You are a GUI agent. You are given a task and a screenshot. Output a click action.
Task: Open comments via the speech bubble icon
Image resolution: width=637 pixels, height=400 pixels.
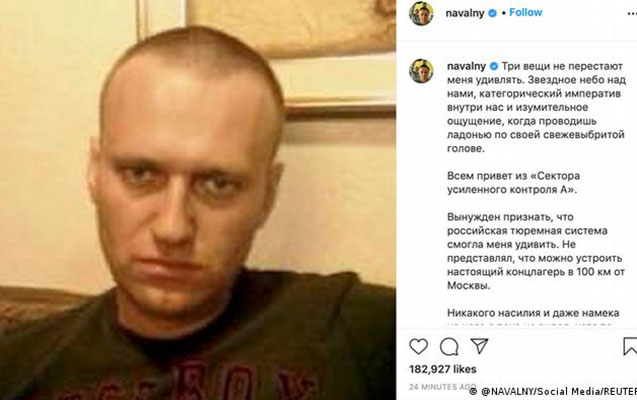click(x=449, y=347)
